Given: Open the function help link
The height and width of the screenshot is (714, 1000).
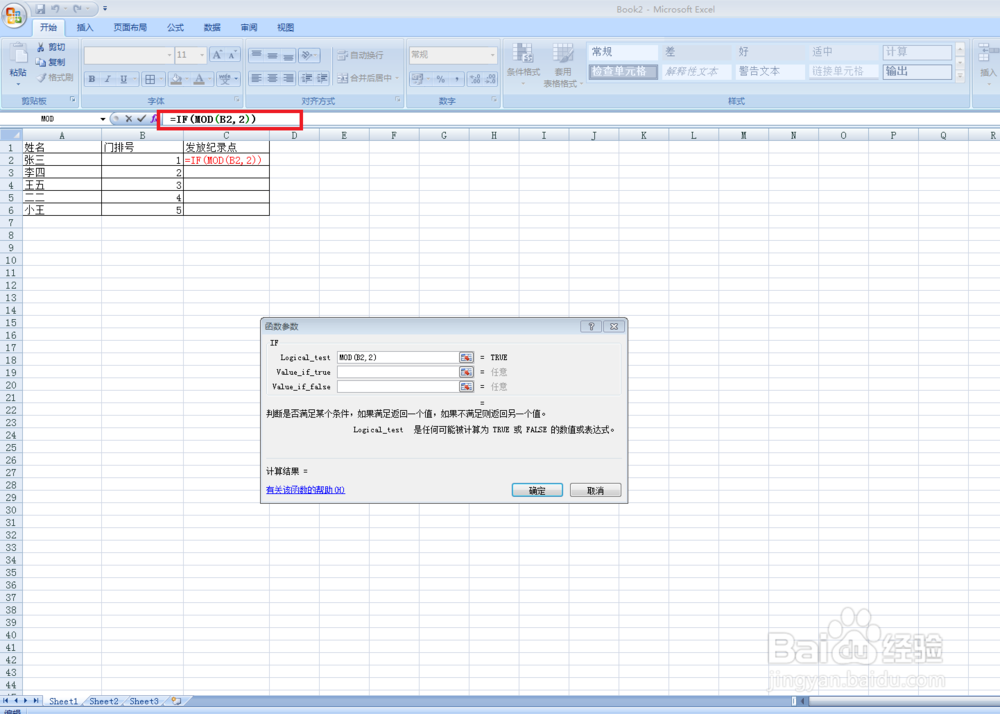Looking at the screenshot, I should coord(305,490).
